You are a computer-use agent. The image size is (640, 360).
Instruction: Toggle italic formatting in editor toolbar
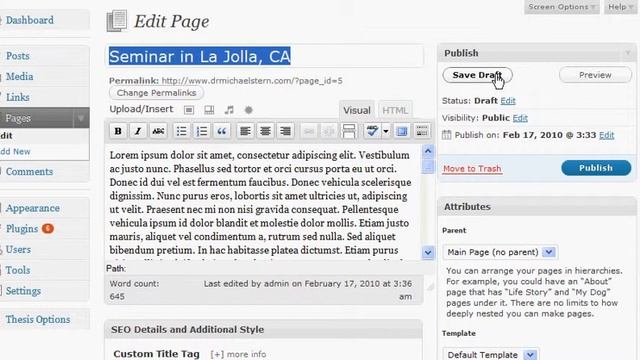(138, 131)
